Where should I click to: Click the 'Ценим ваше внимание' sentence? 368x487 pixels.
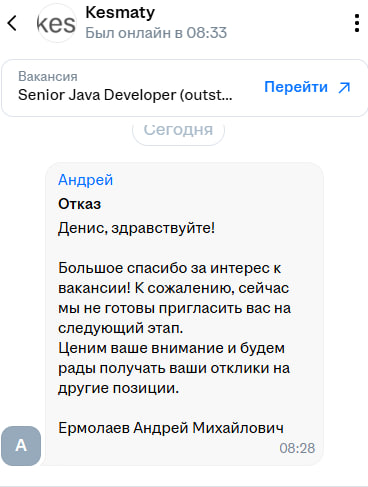tap(174, 368)
